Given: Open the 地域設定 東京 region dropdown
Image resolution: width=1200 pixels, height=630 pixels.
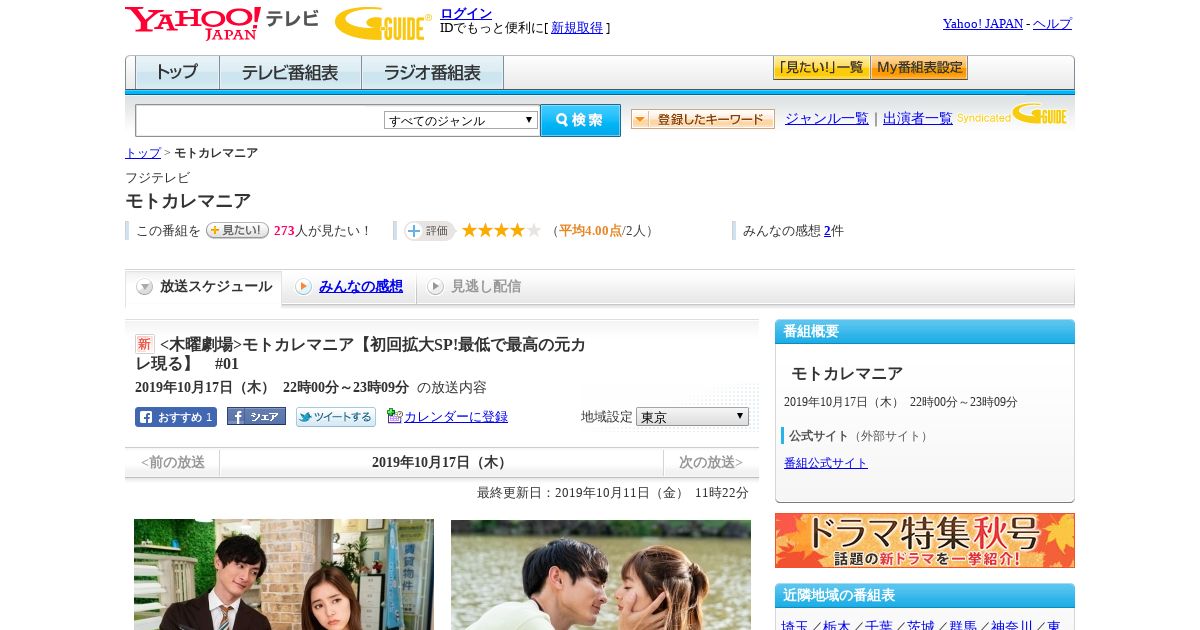Looking at the screenshot, I should pos(692,416).
